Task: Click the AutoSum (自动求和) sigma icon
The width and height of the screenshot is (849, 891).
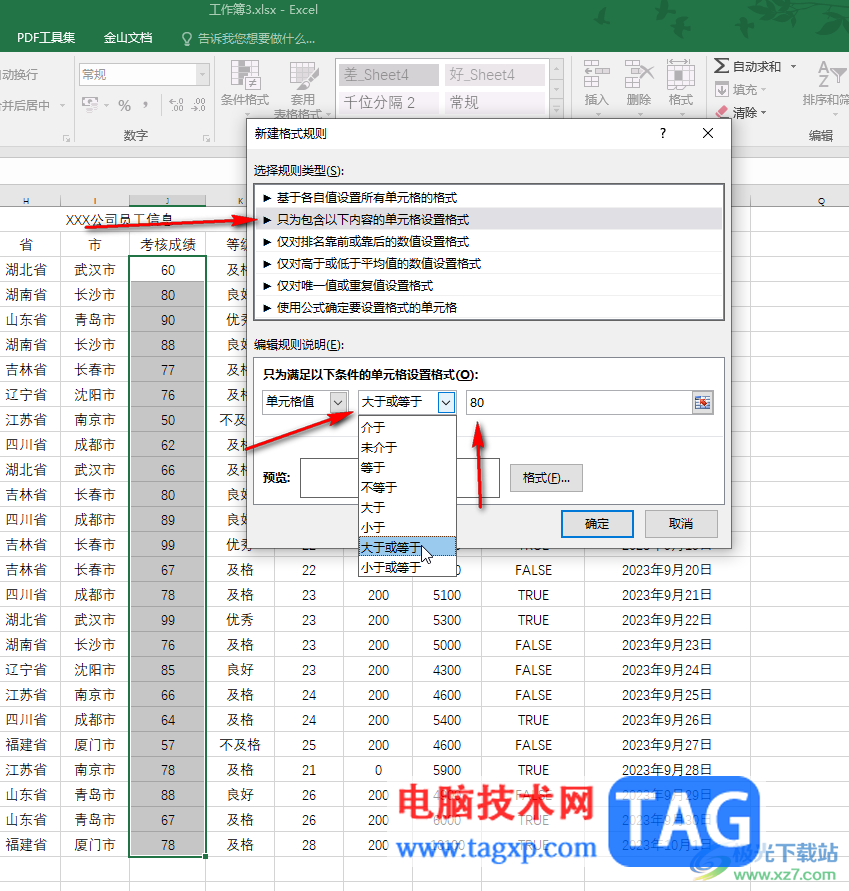Action: point(721,66)
